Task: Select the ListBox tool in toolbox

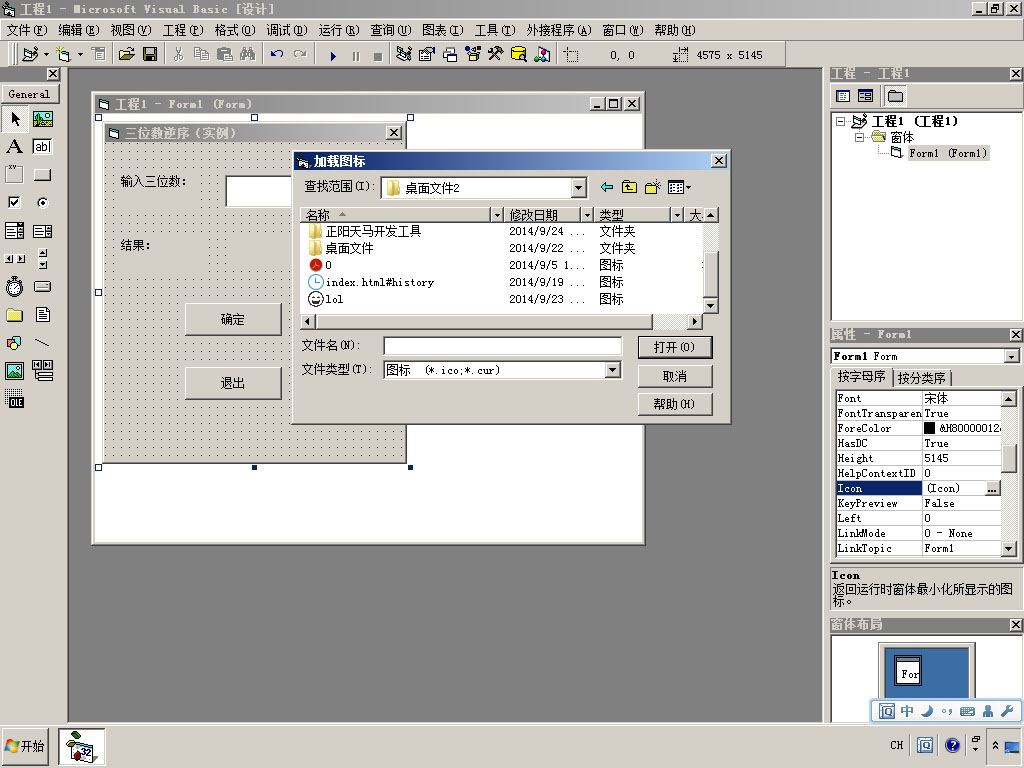Action: point(42,231)
